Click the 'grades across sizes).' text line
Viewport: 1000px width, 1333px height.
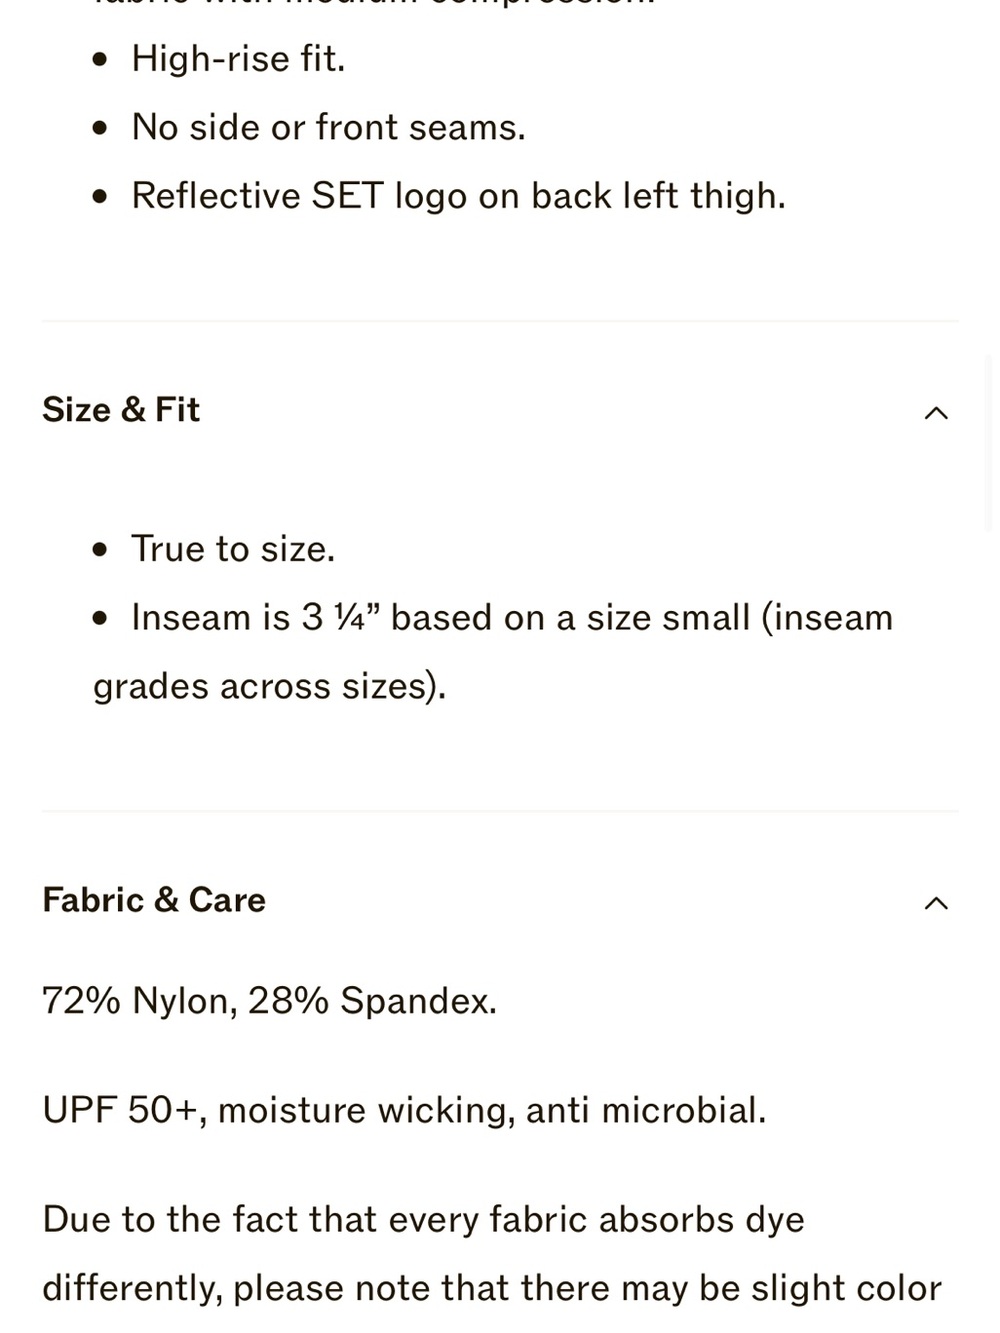tap(269, 687)
